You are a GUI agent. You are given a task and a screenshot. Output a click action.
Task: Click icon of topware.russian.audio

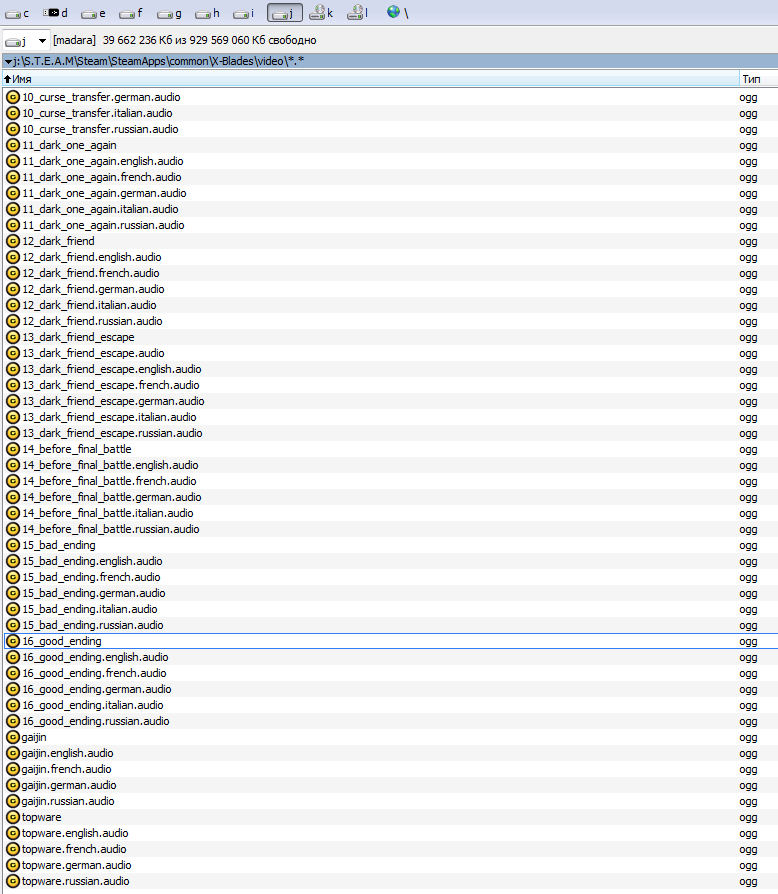pos(13,881)
